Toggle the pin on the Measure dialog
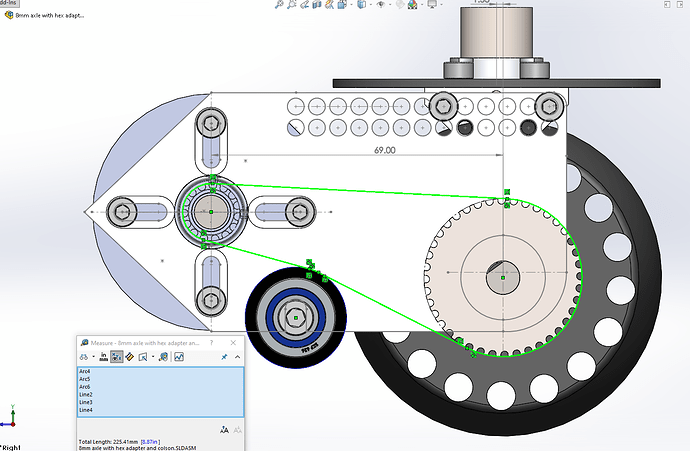This screenshot has width=690, height=451. point(223,356)
